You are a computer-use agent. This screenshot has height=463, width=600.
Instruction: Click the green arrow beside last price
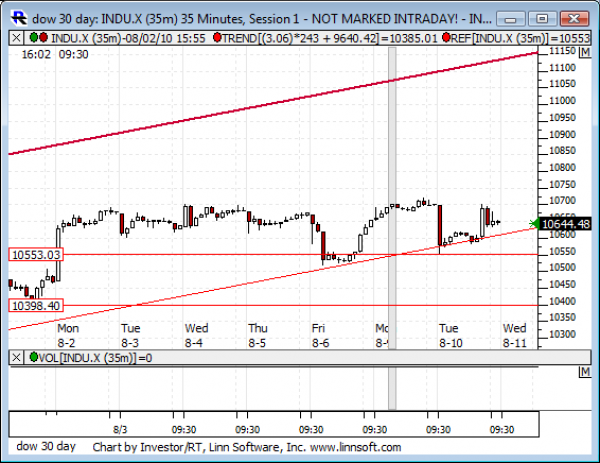click(x=534, y=224)
